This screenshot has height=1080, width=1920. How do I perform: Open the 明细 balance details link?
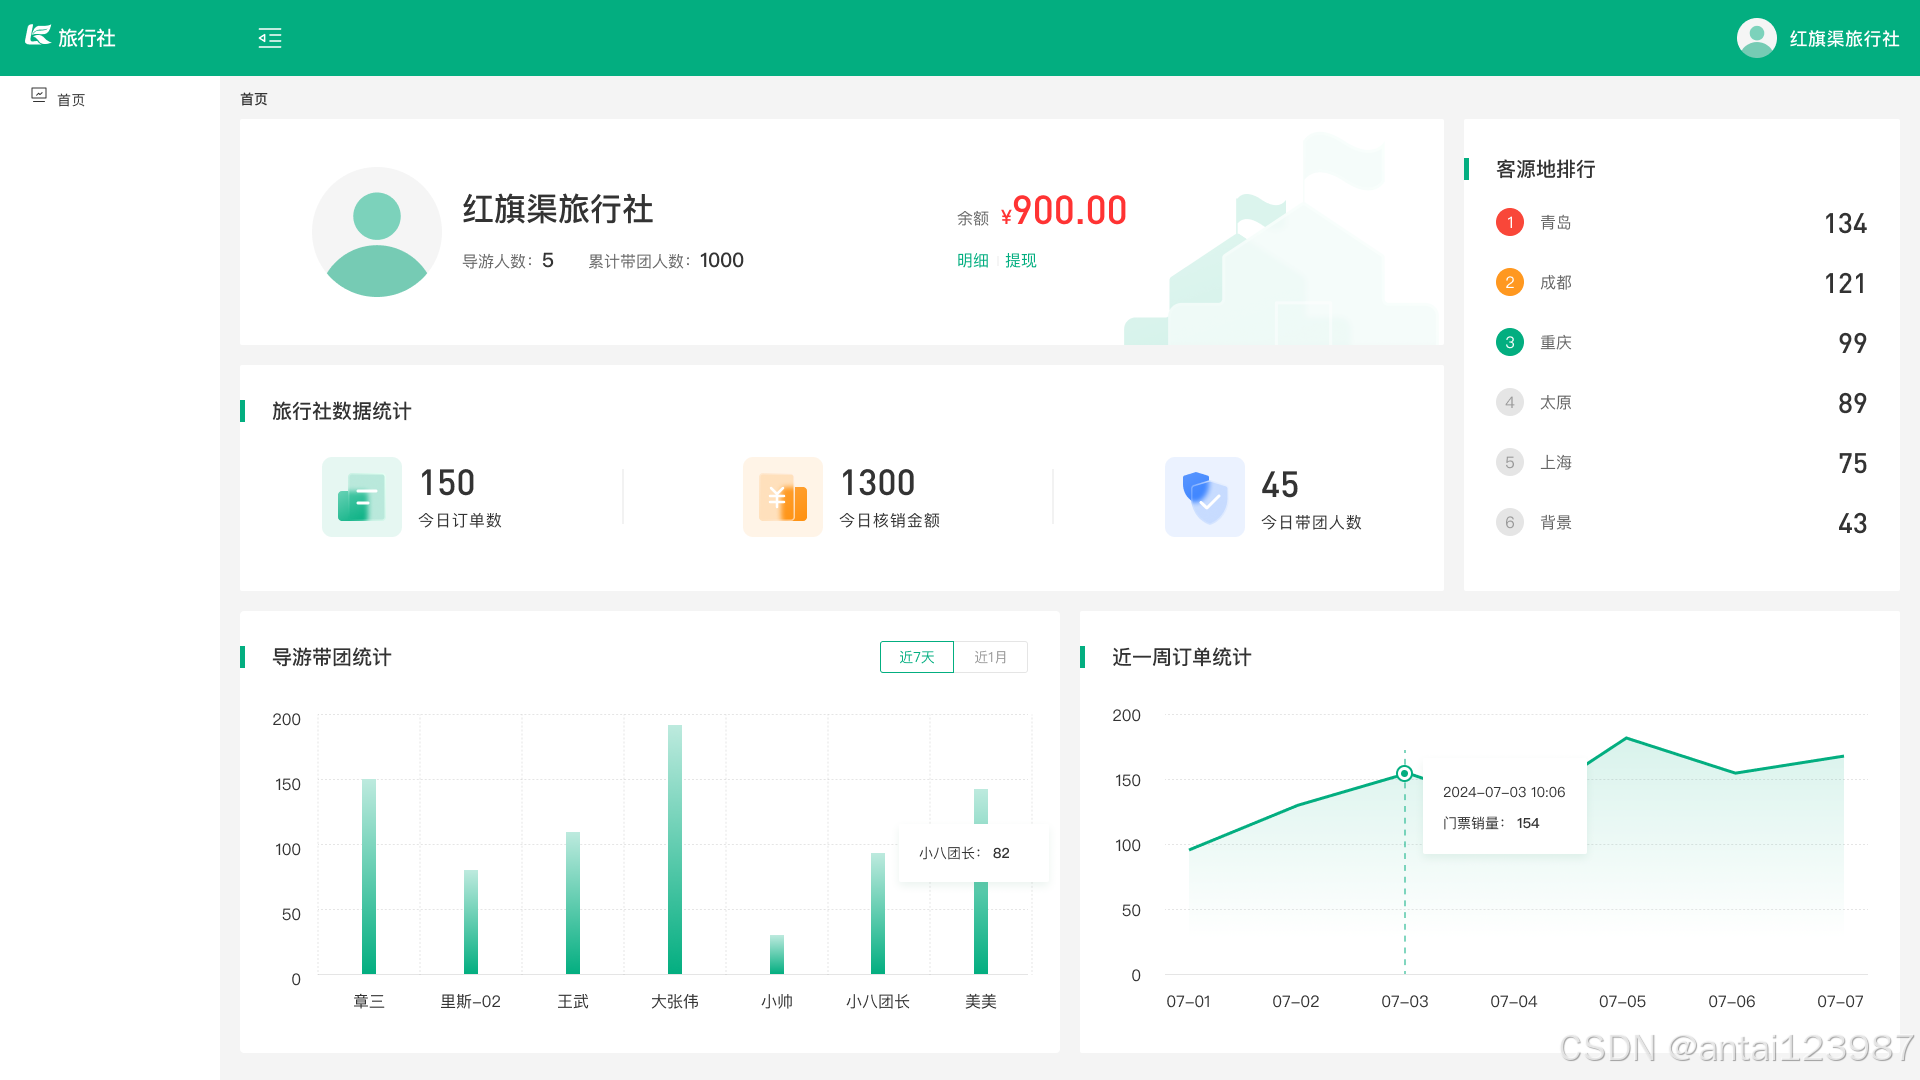[972, 260]
